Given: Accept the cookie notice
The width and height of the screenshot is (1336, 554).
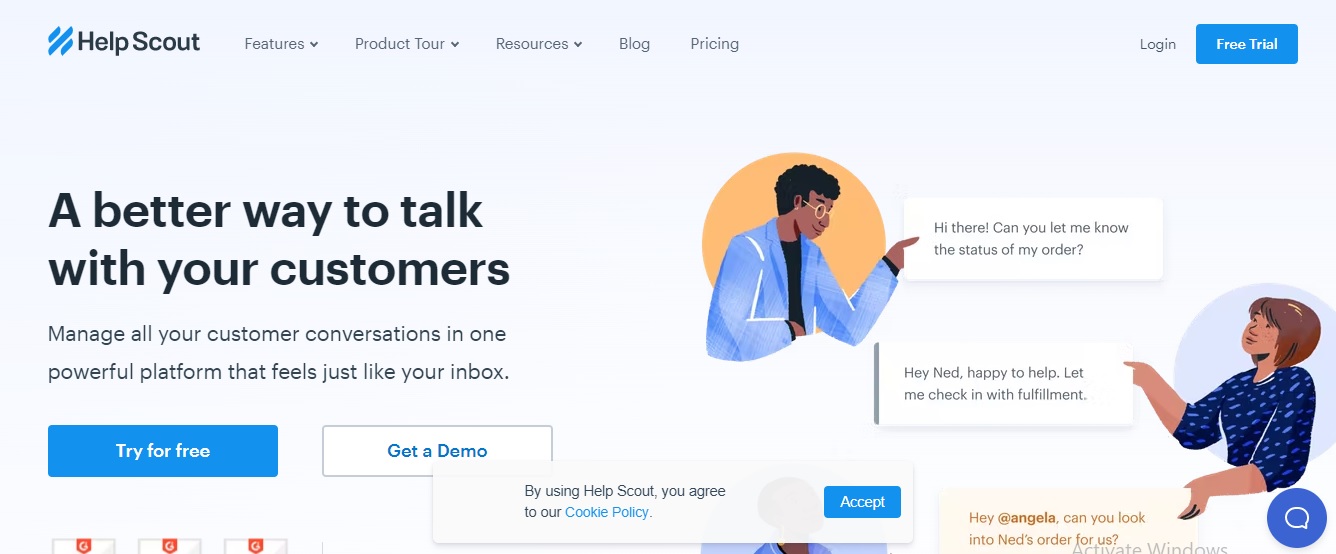Looking at the screenshot, I should tap(862, 502).
